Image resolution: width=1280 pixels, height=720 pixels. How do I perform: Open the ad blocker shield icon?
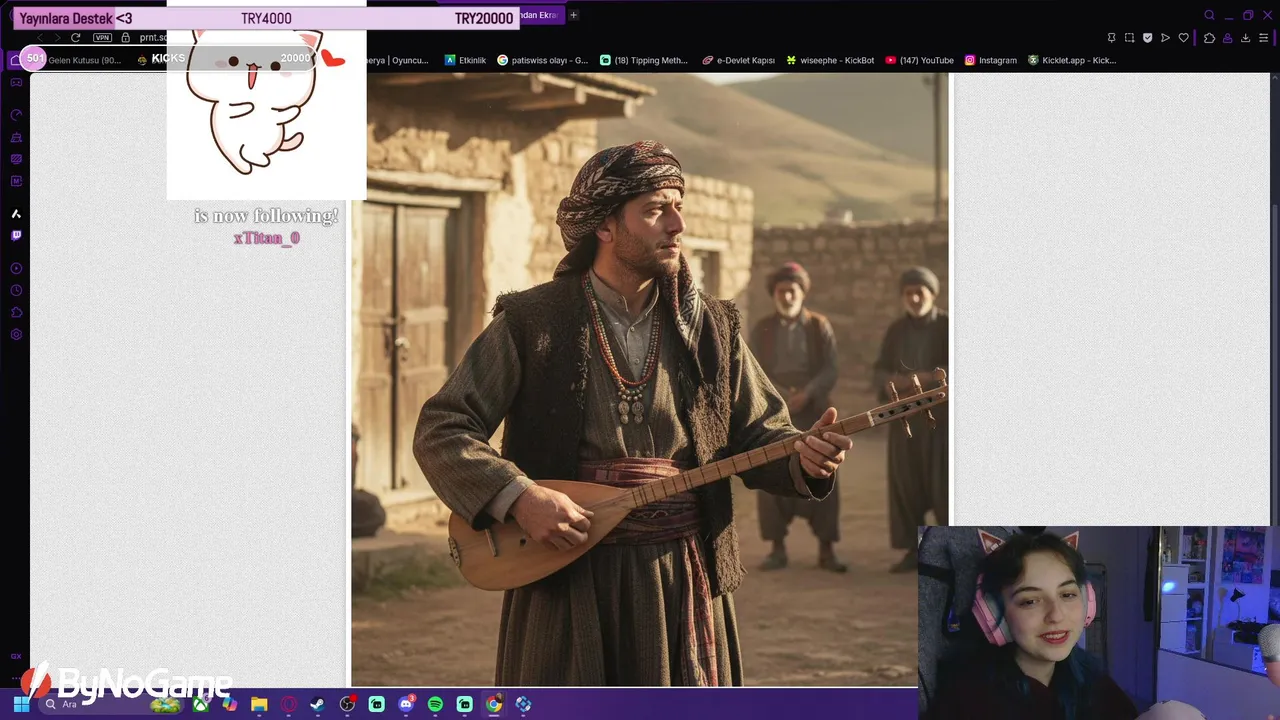point(1147,38)
